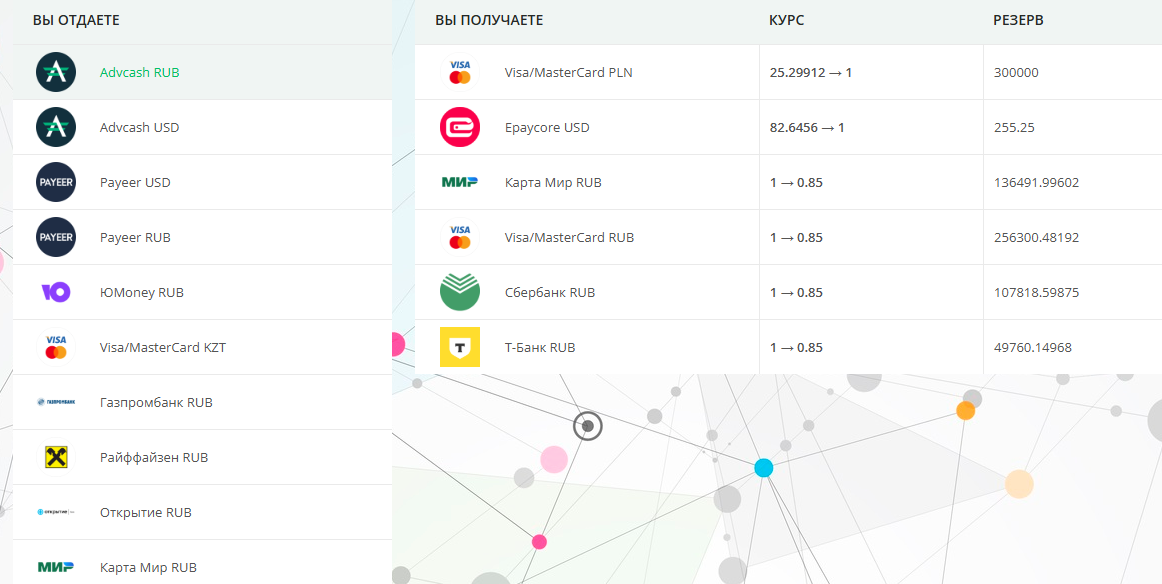Click the Payeer RUB logo icon
Image resolution: width=1162 pixels, height=584 pixels.
point(56,237)
